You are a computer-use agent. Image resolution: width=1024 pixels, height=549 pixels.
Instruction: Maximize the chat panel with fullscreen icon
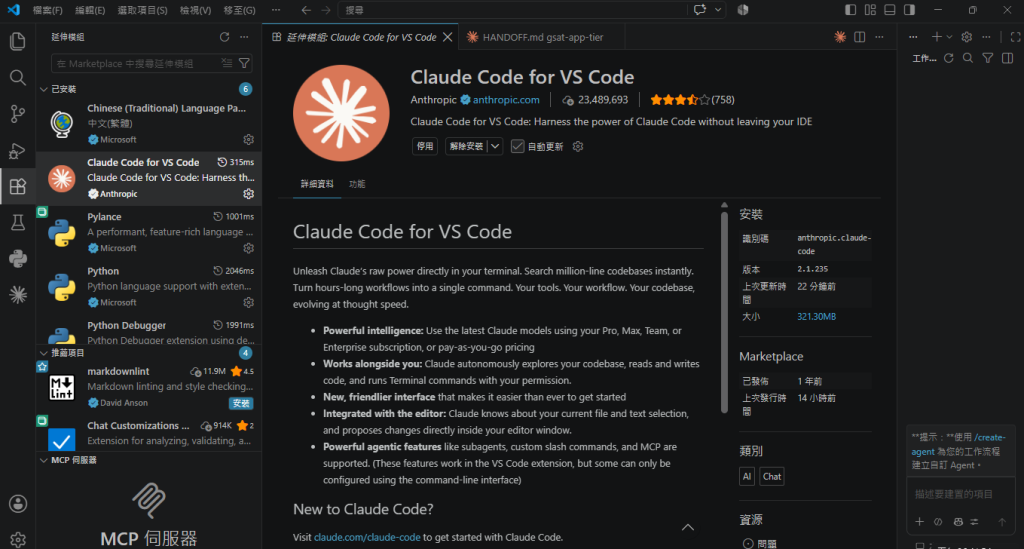pos(1015,37)
